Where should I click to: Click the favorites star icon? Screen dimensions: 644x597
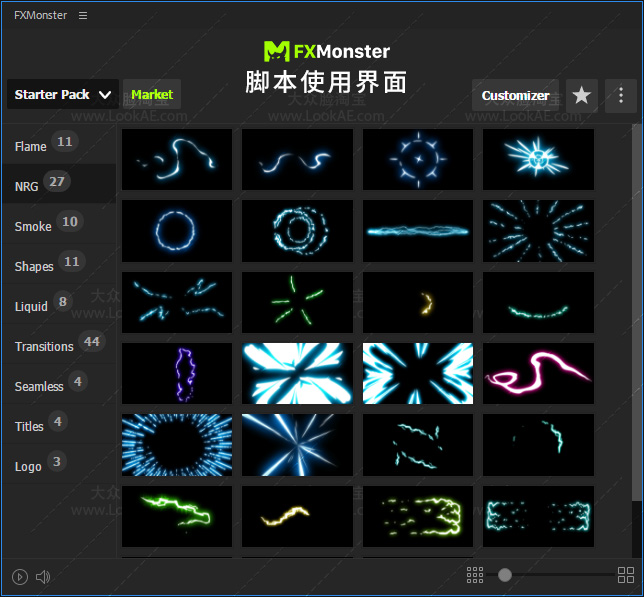point(582,95)
